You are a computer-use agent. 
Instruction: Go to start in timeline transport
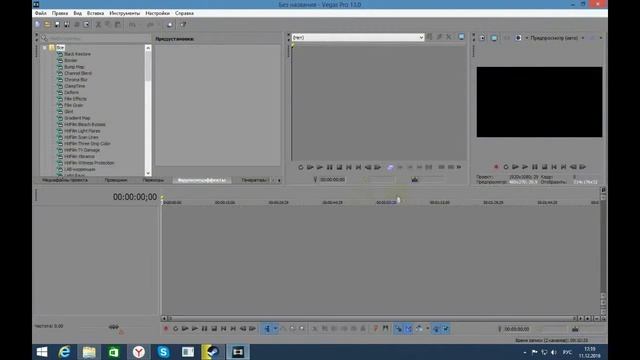pos(224,329)
